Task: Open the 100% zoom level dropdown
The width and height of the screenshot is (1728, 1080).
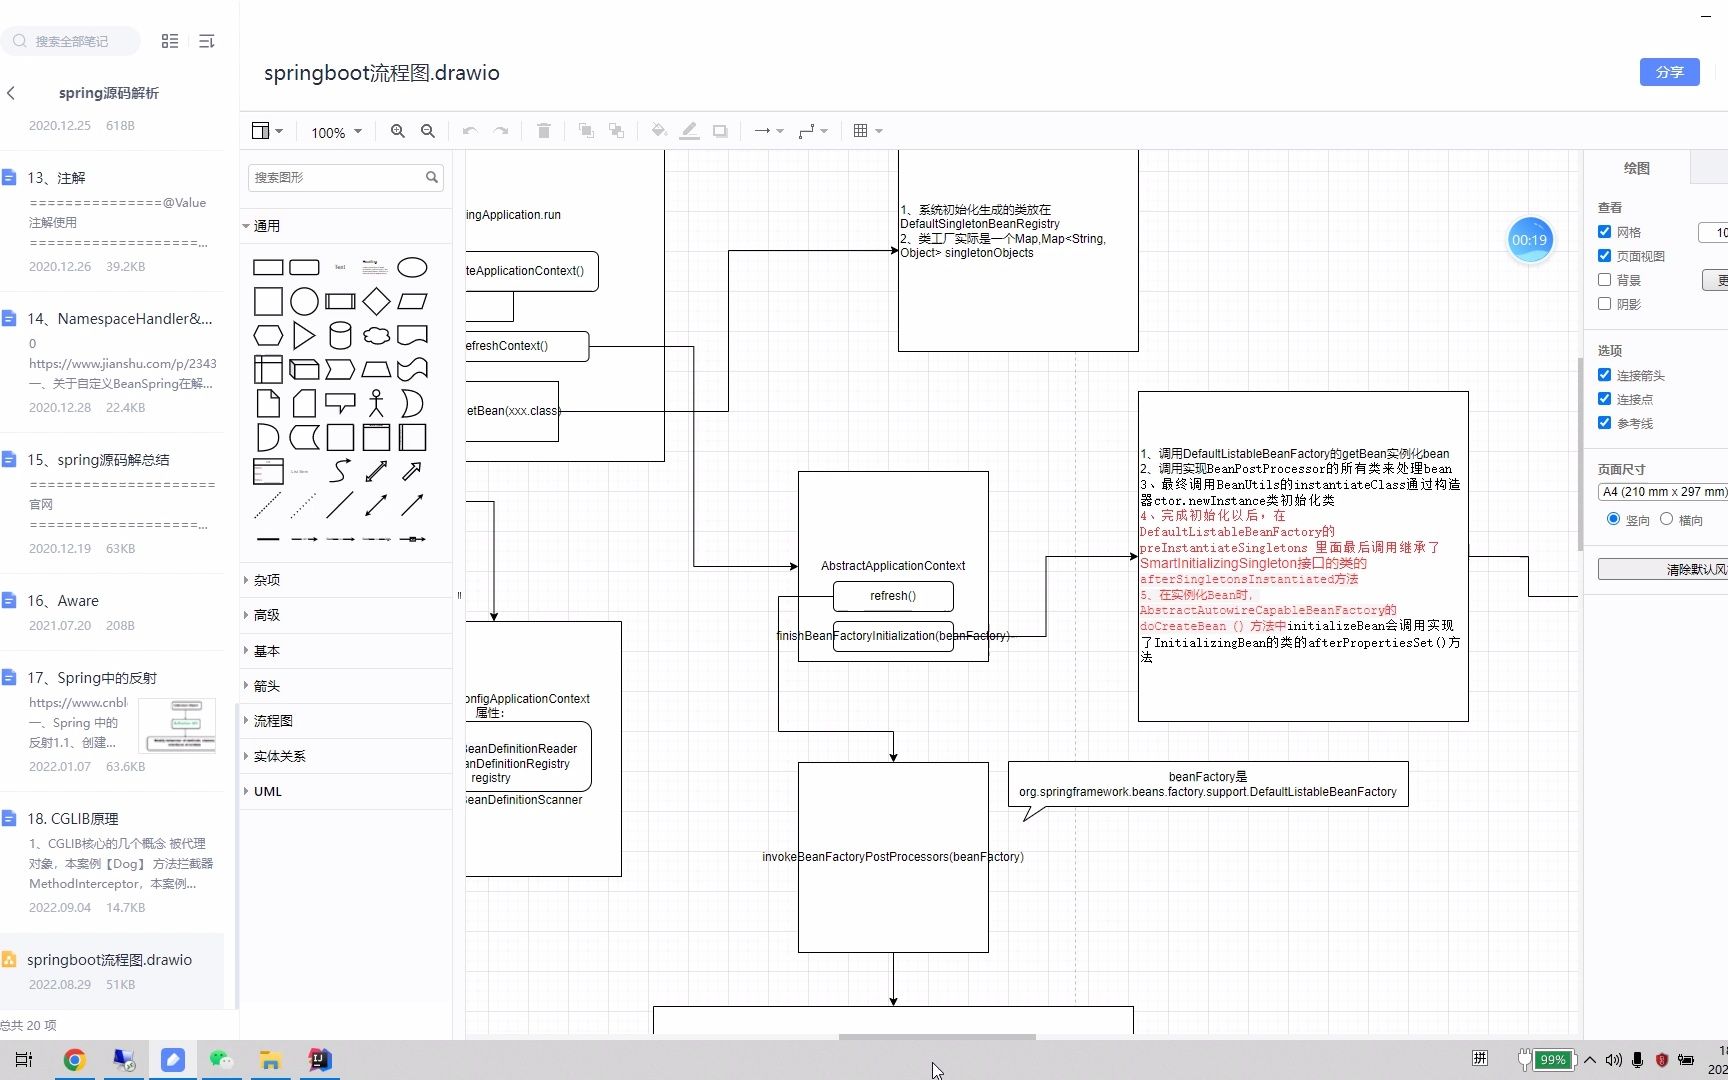Action: (x=336, y=132)
